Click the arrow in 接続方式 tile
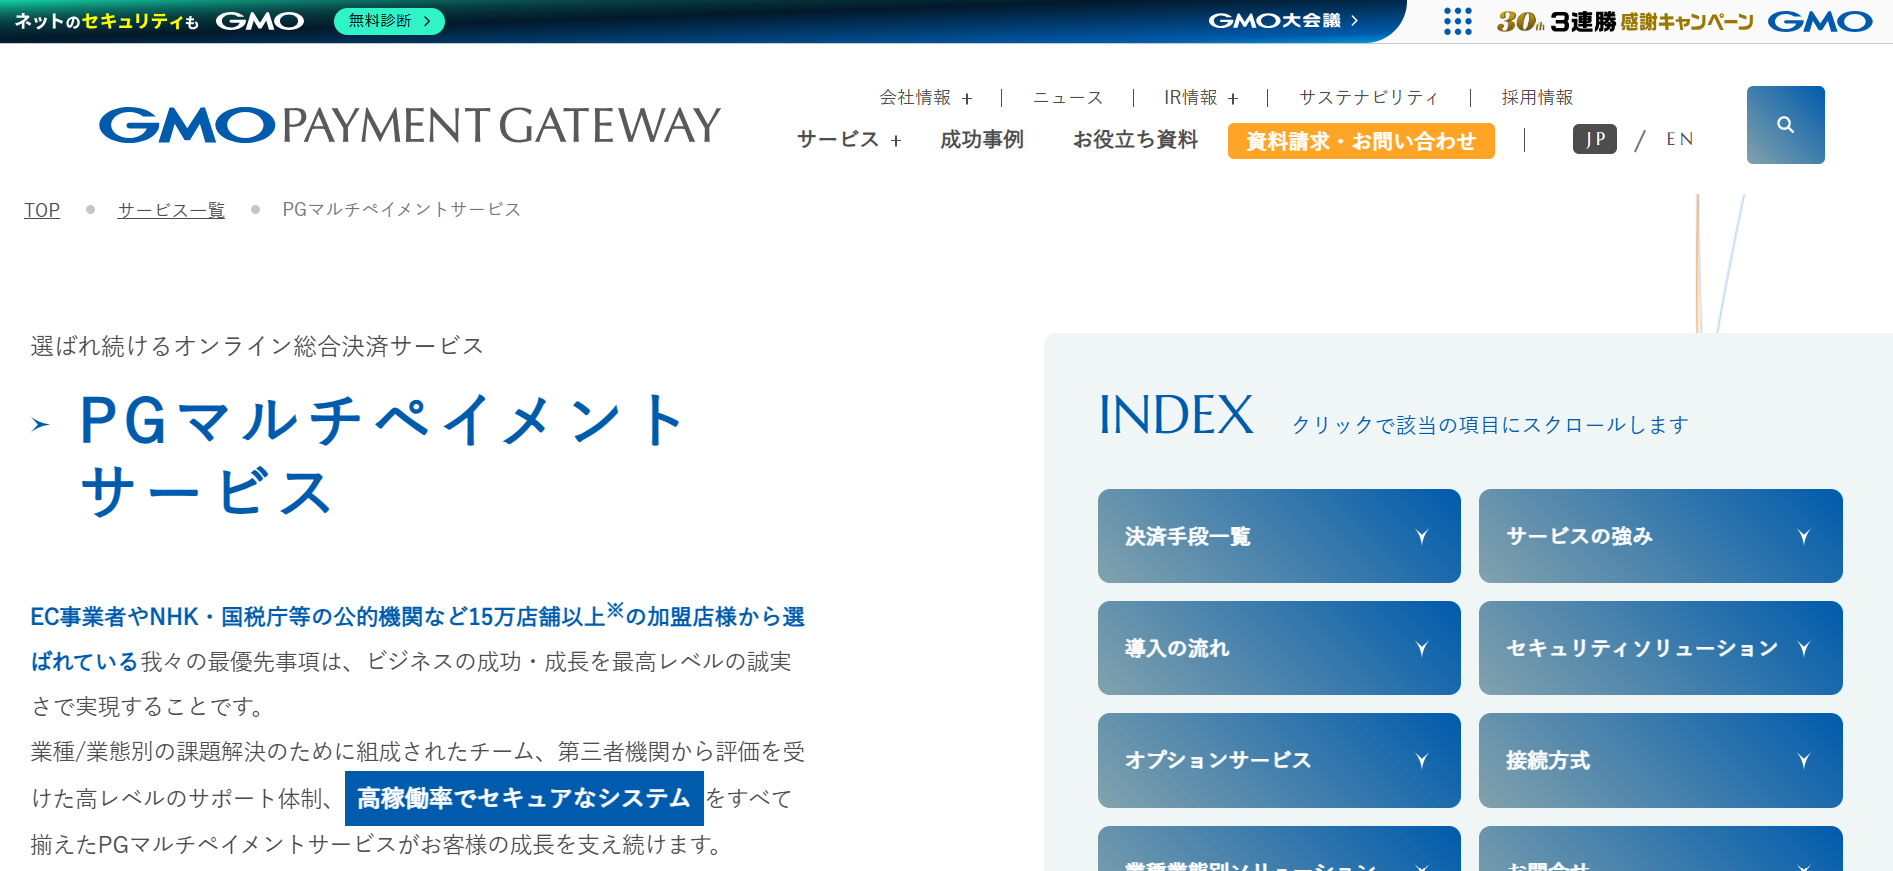Image resolution: width=1893 pixels, height=871 pixels. coord(1803,761)
